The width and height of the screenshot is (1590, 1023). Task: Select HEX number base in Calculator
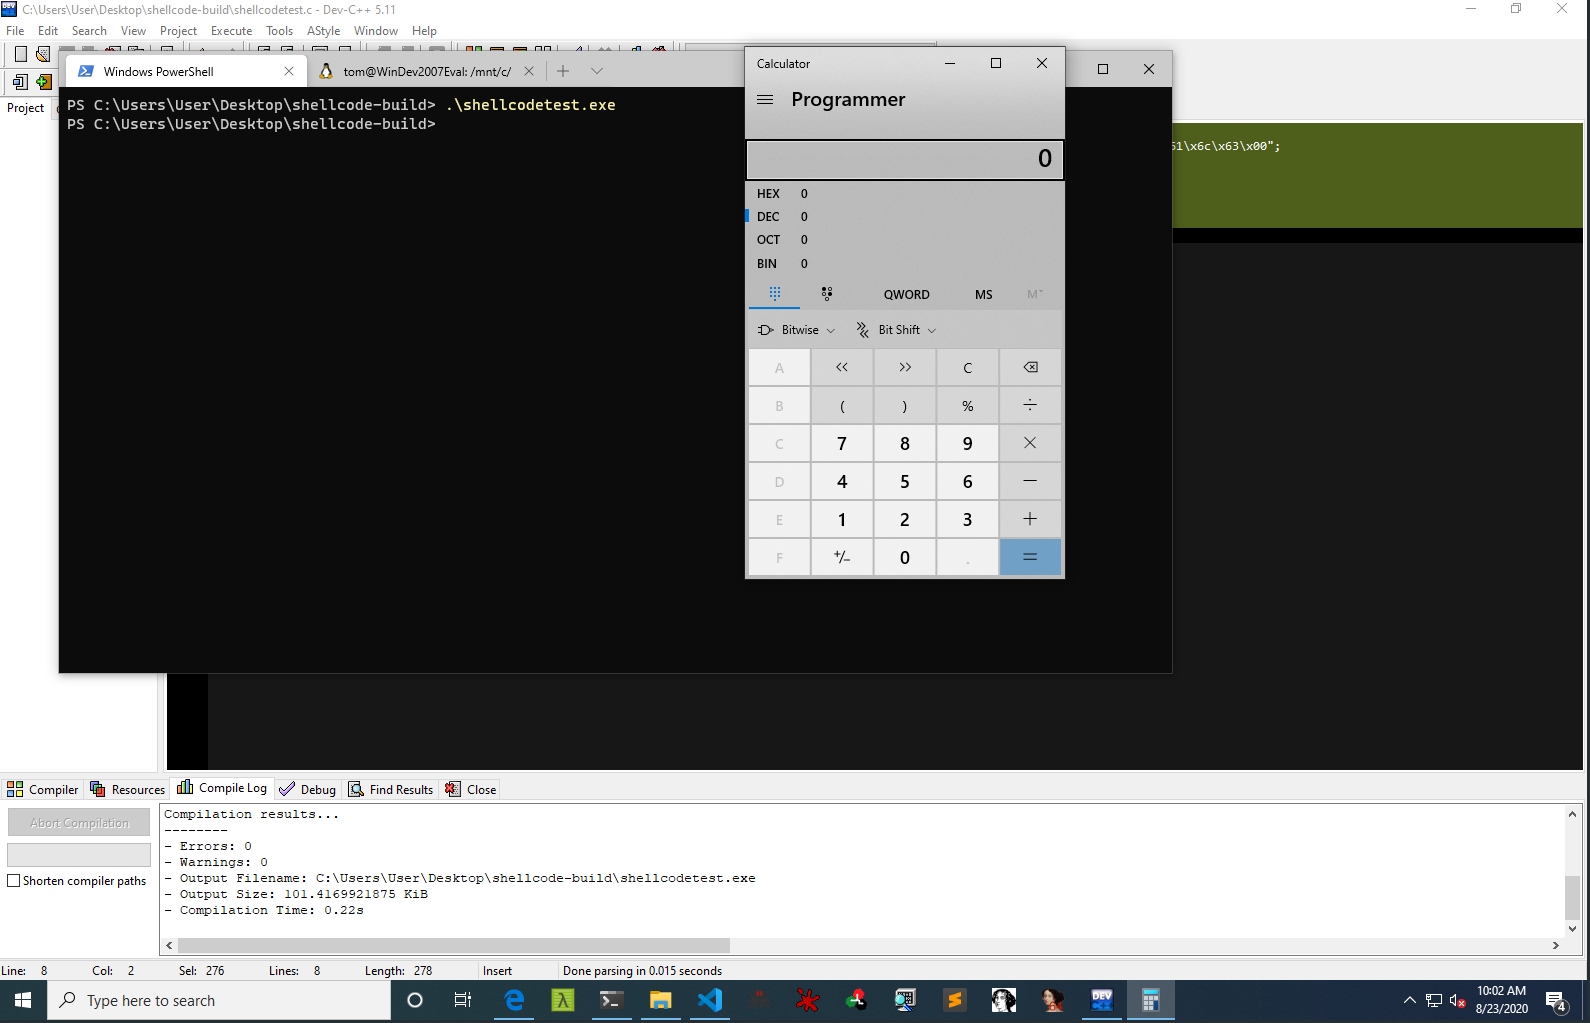pos(905,193)
